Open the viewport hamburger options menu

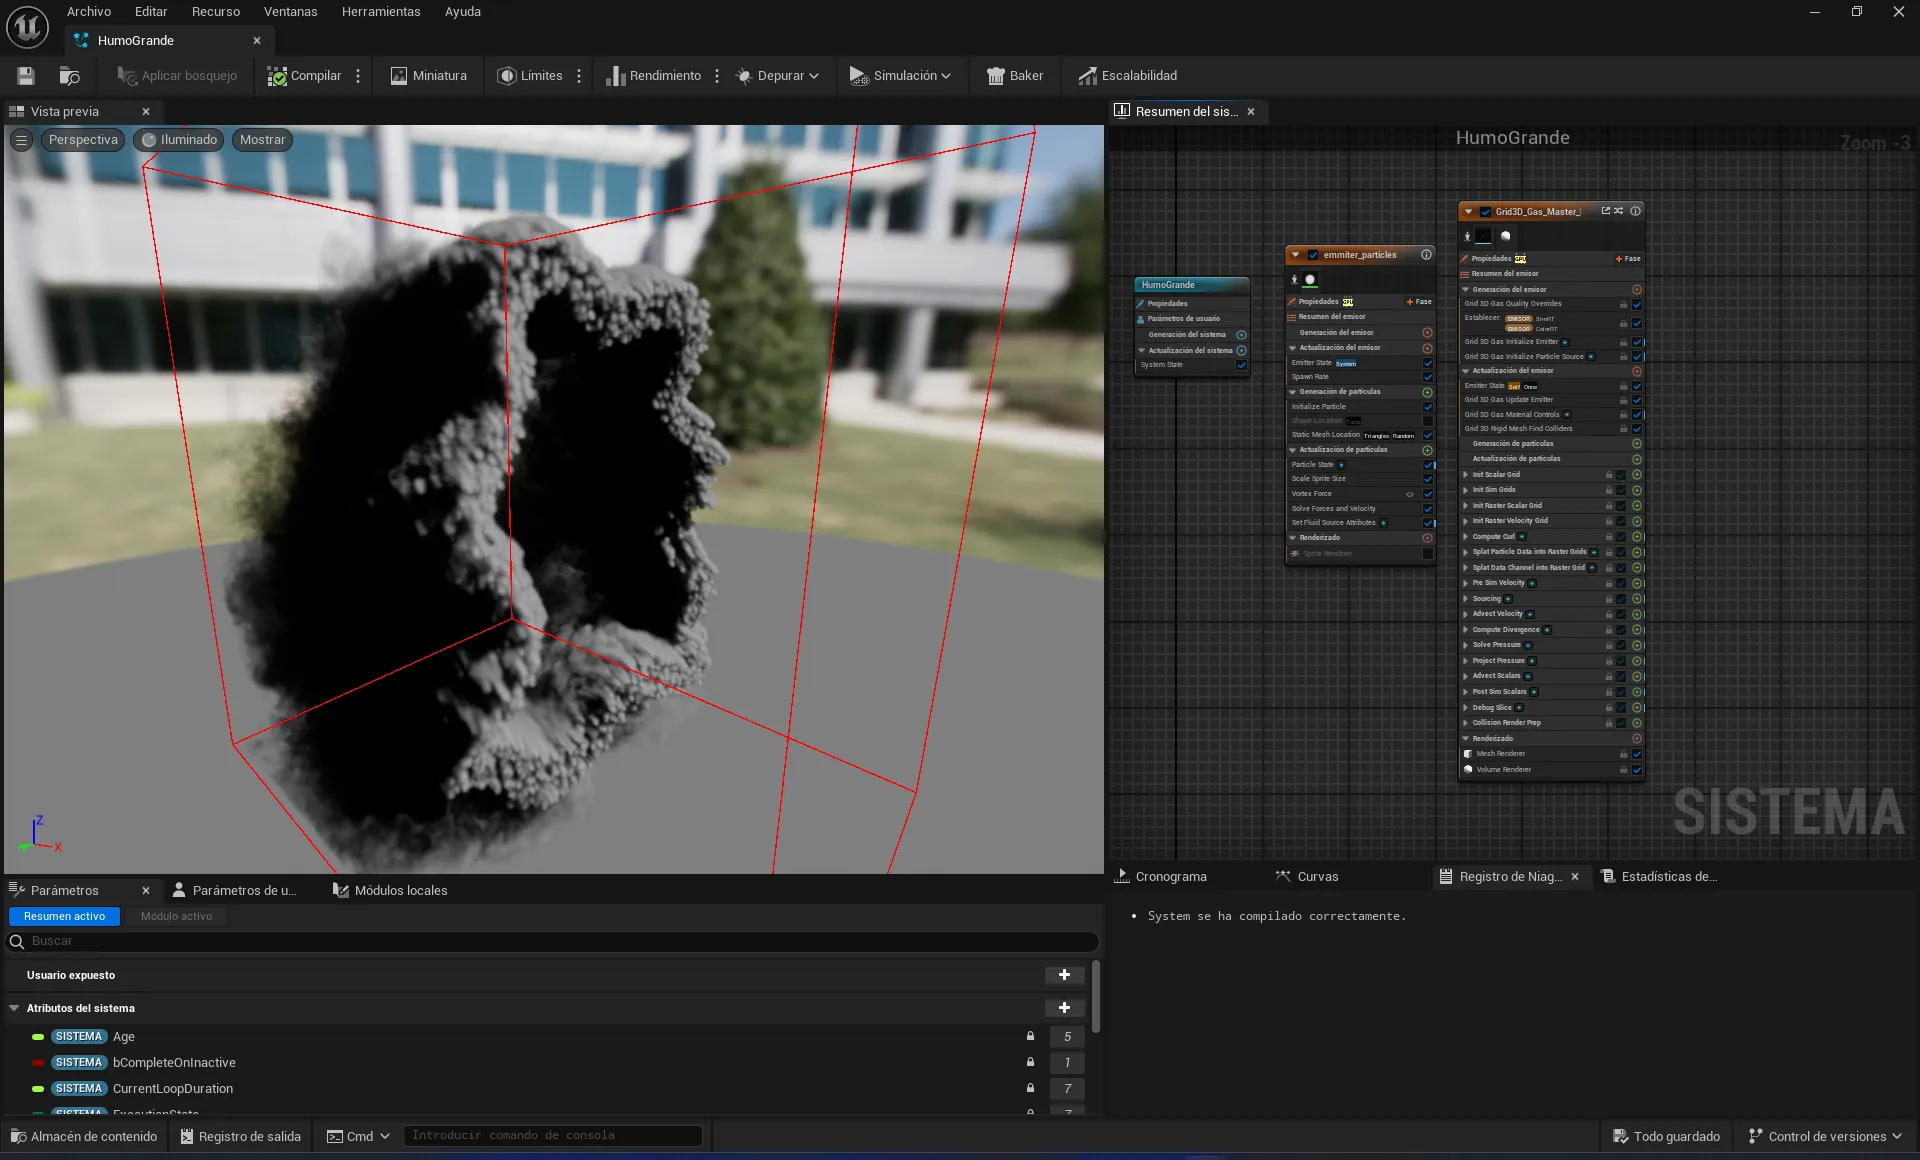[21, 140]
